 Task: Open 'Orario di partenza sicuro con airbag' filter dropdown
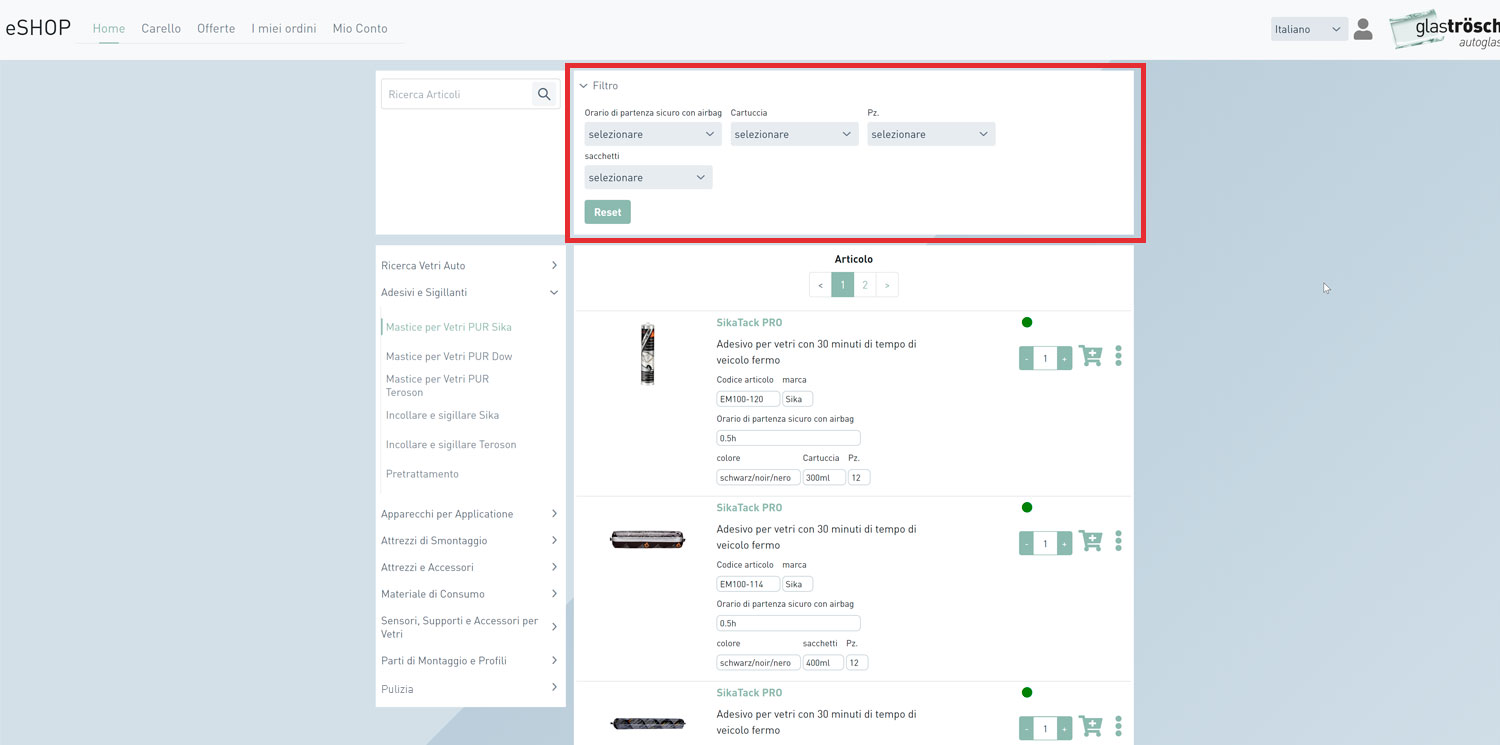click(x=653, y=134)
